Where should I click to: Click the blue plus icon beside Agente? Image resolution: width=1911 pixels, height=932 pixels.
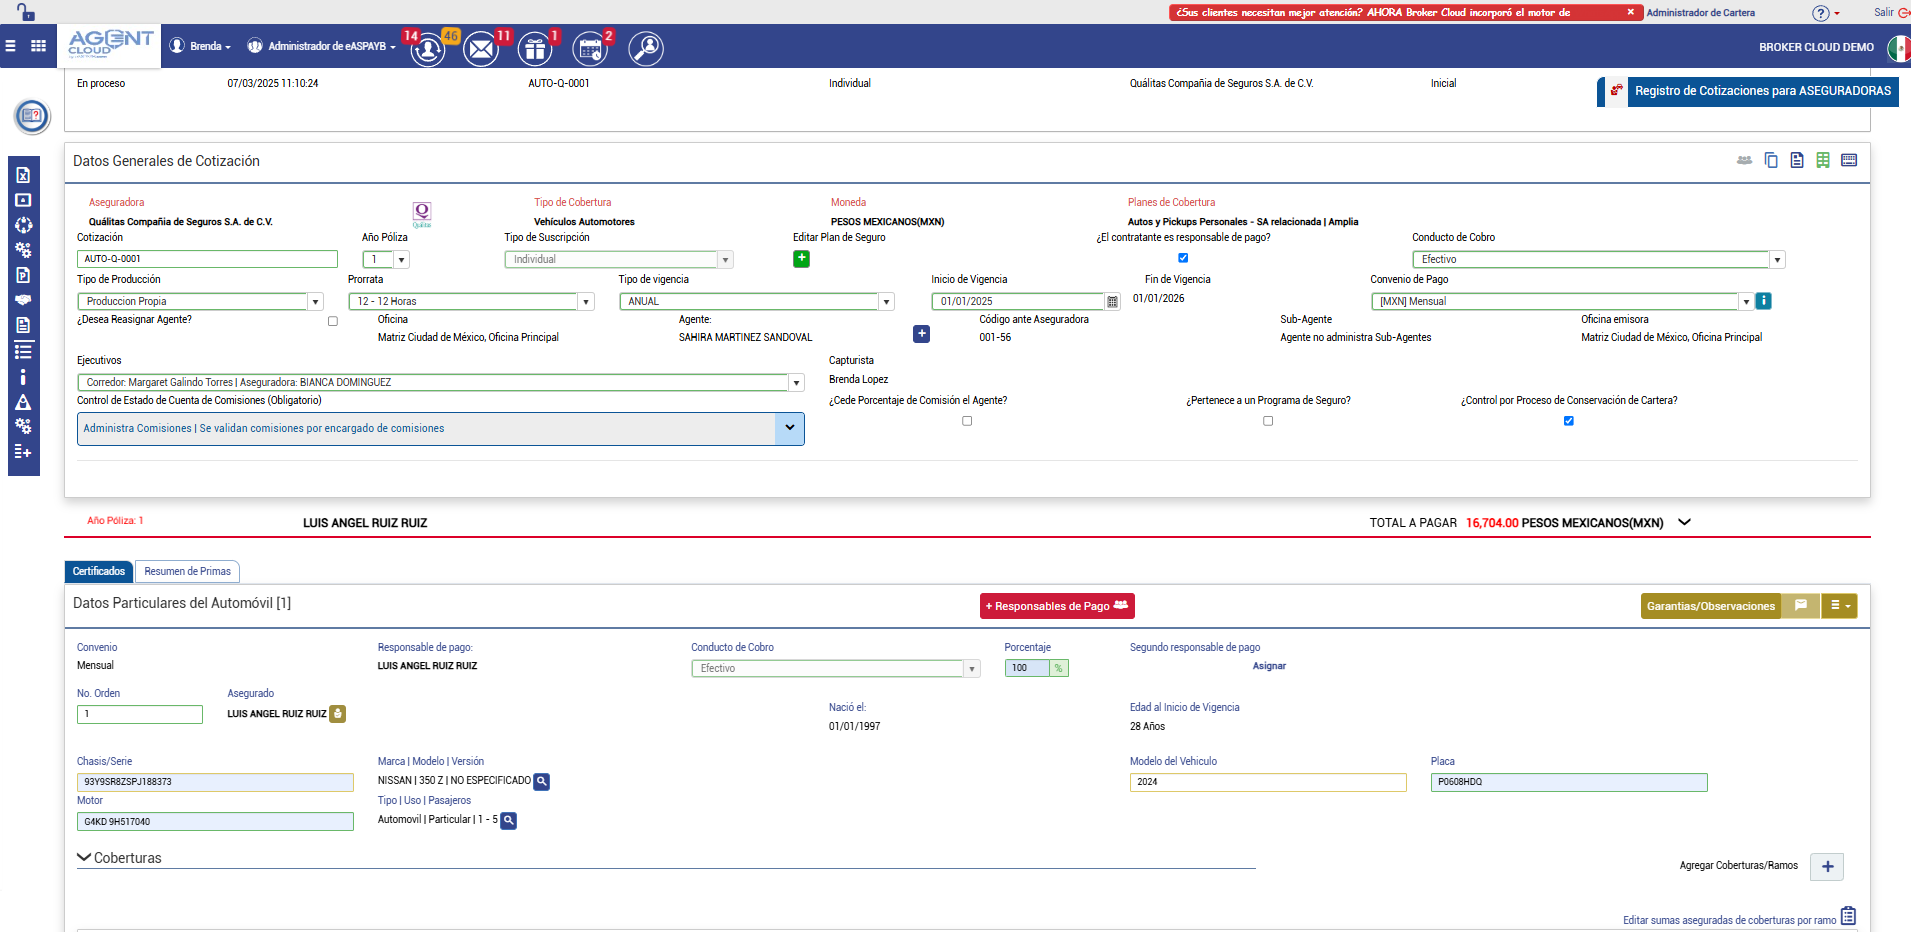921,334
